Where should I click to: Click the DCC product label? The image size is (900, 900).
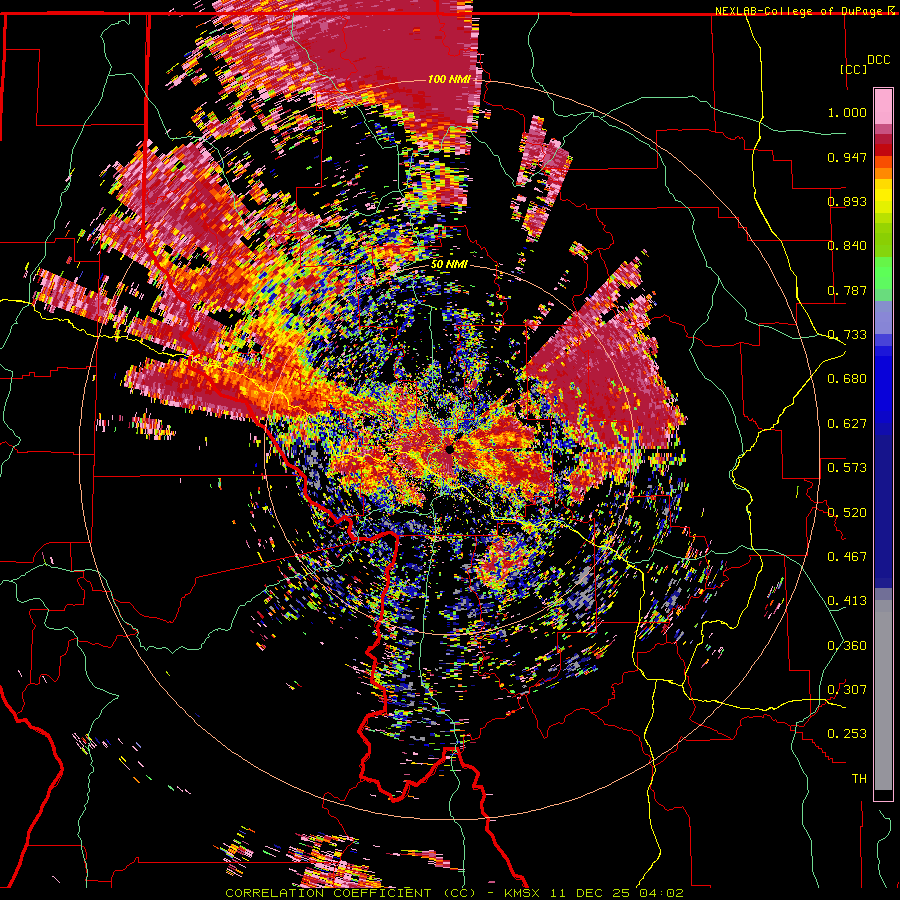pyautogui.click(x=878, y=60)
